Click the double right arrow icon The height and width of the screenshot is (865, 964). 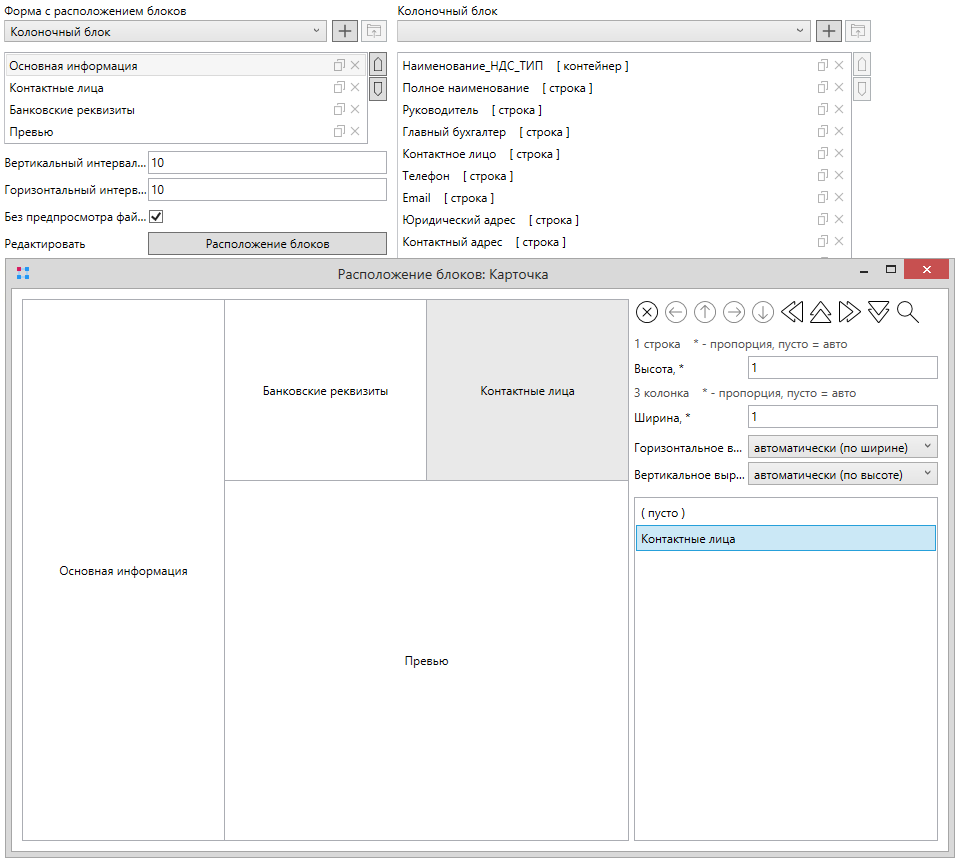coord(849,312)
